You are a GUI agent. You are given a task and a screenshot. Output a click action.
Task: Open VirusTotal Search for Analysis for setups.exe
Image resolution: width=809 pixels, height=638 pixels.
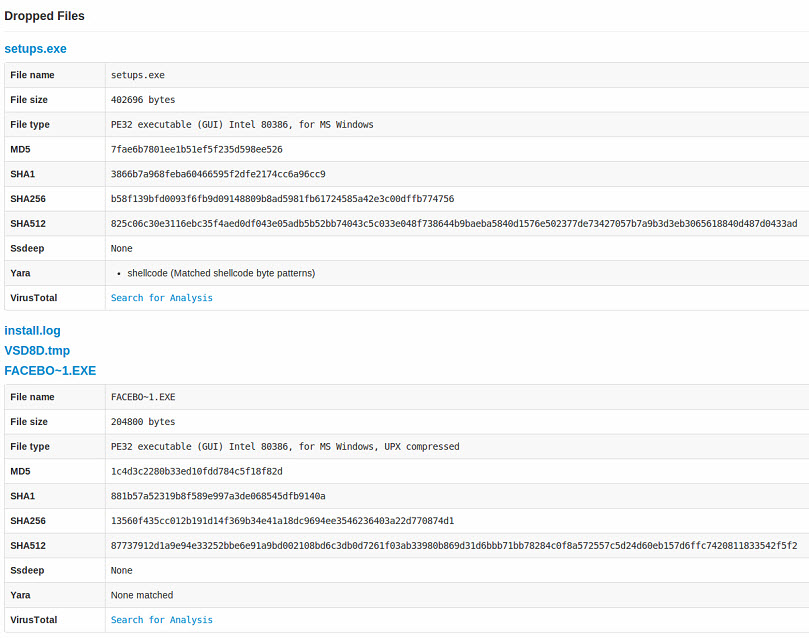161,298
